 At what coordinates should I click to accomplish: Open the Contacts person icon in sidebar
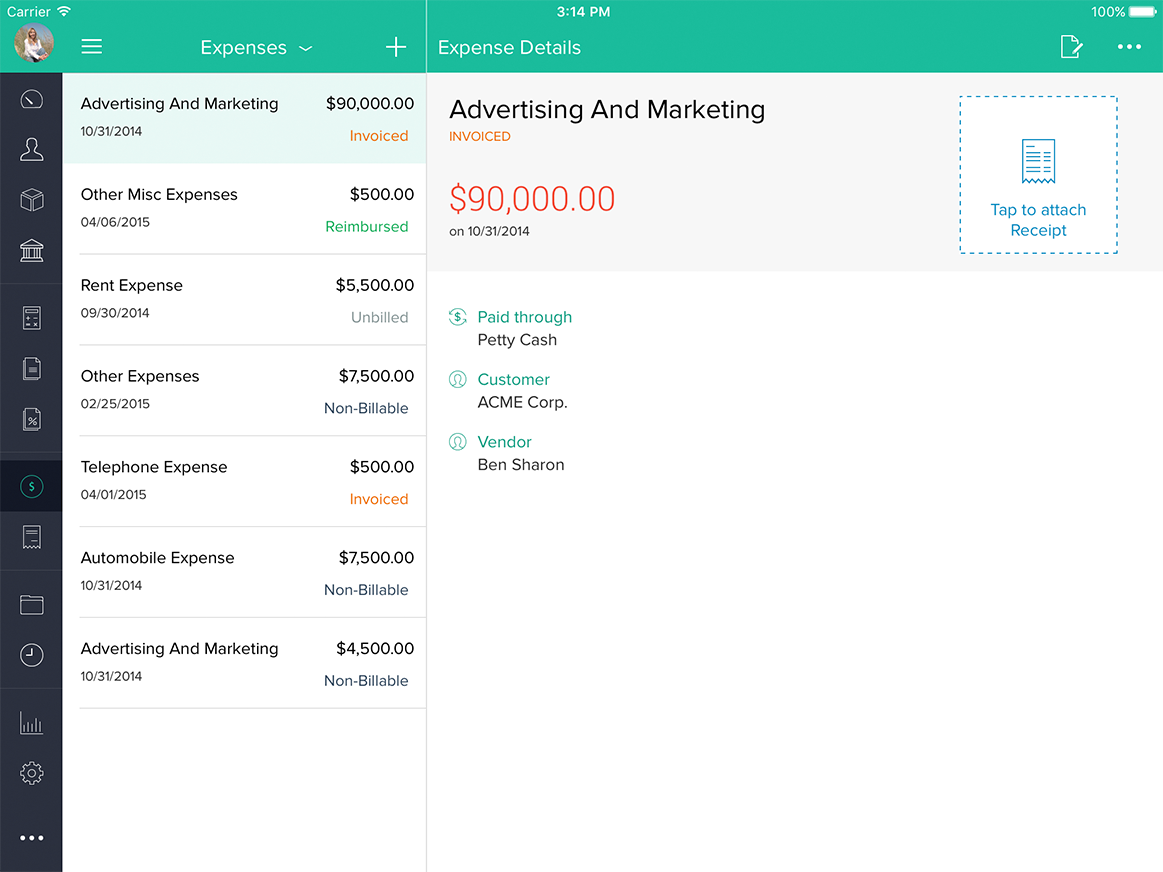(x=31, y=150)
